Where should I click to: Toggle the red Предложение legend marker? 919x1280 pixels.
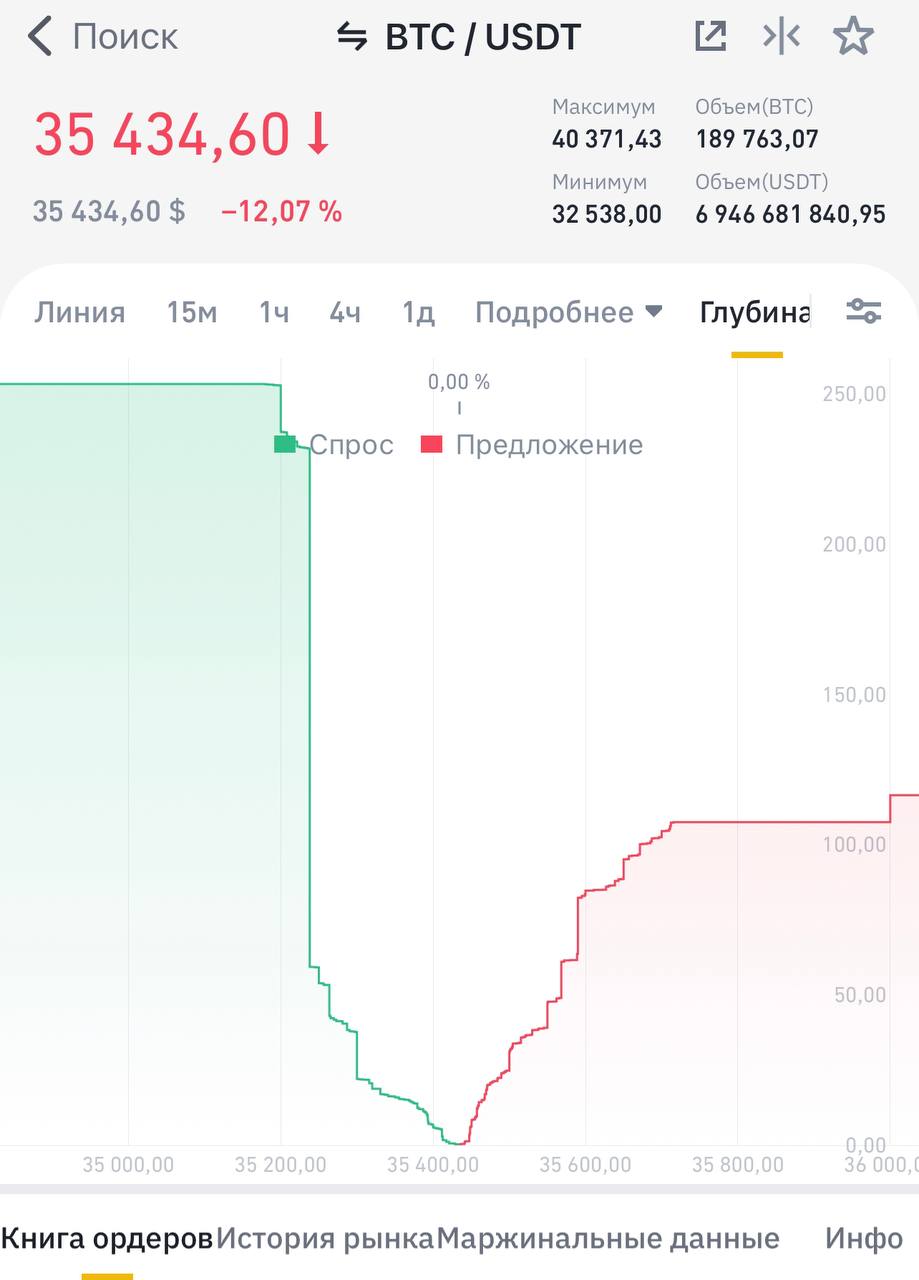point(432,444)
